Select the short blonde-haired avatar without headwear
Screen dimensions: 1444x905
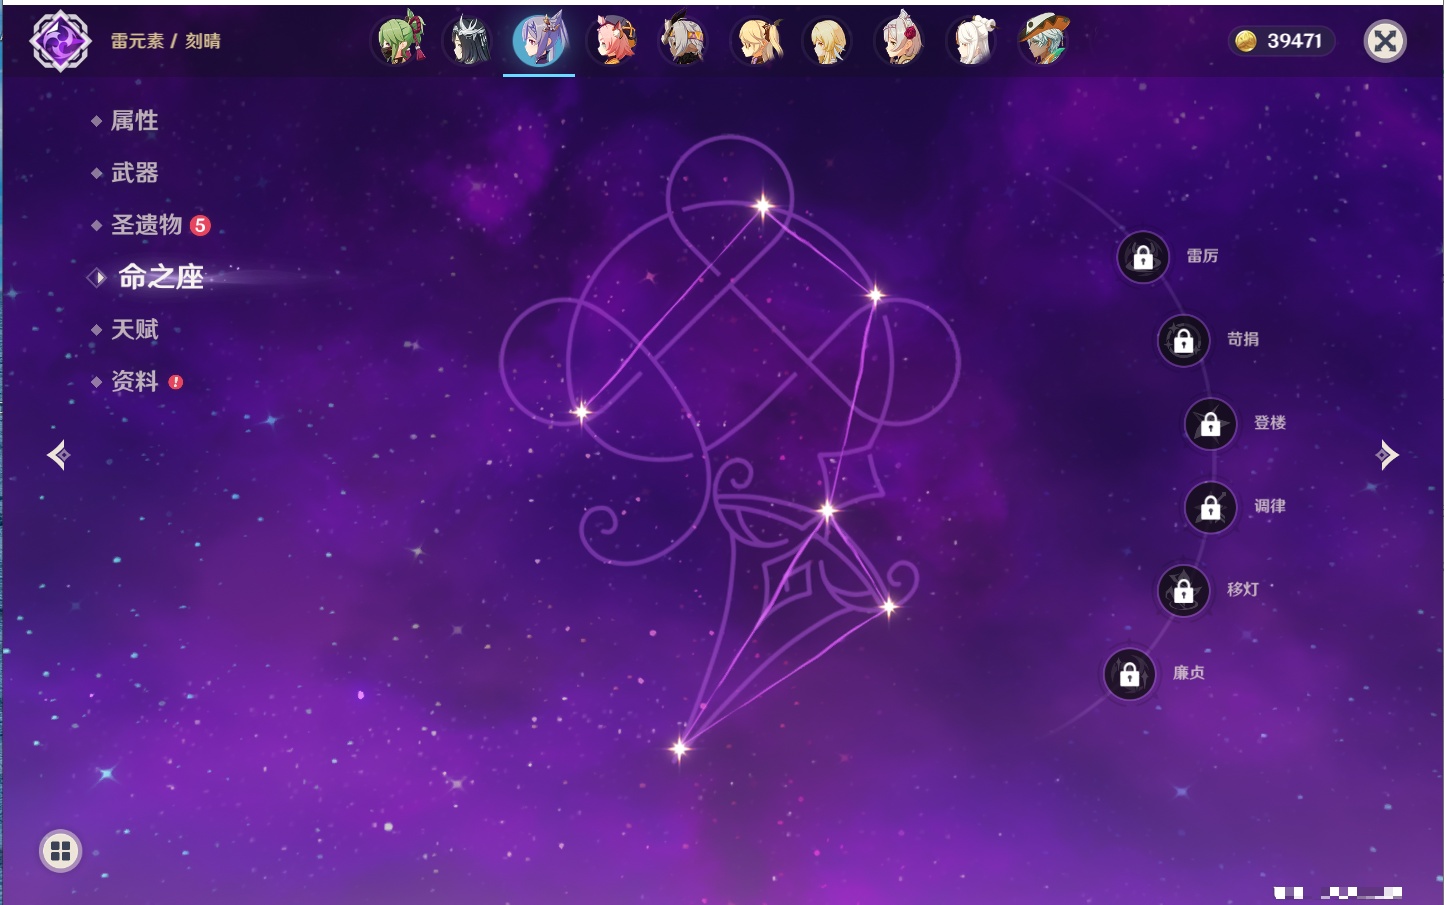coord(828,40)
